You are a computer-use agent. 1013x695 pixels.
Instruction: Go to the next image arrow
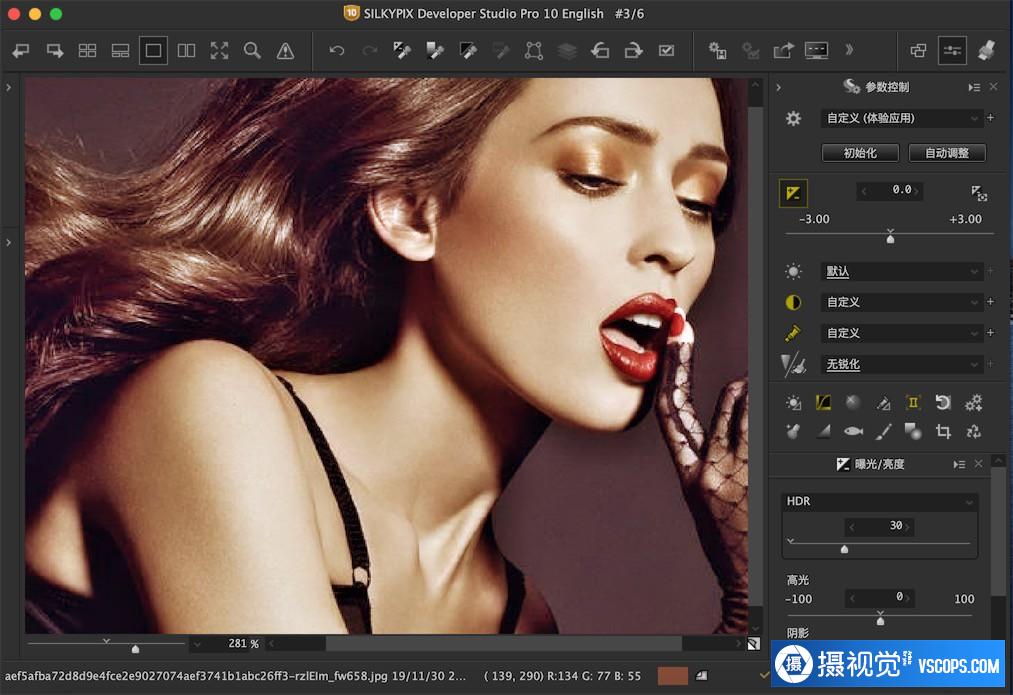coord(55,50)
